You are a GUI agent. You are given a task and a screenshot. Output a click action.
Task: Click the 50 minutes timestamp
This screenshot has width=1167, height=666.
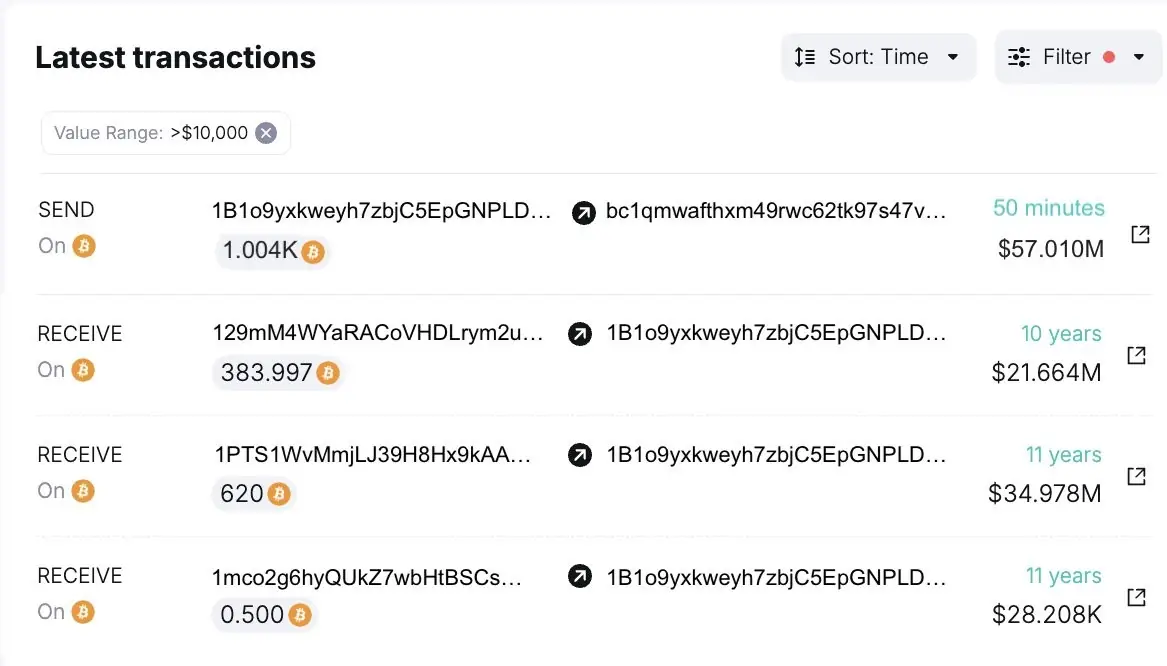pyautogui.click(x=1049, y=208)
